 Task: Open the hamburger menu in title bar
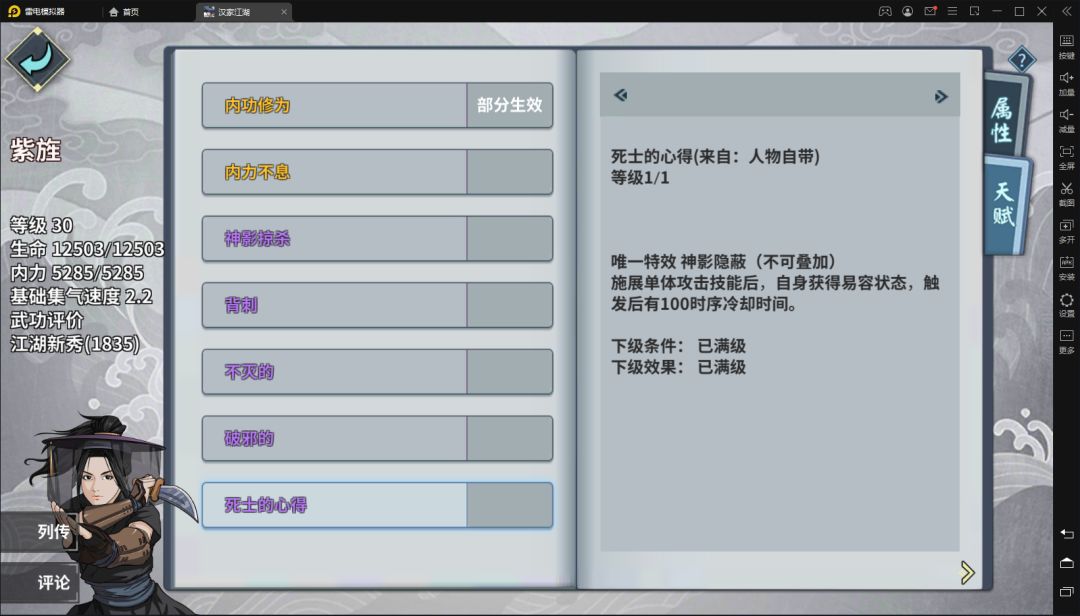pyautogui.click(x=952, y=11)
